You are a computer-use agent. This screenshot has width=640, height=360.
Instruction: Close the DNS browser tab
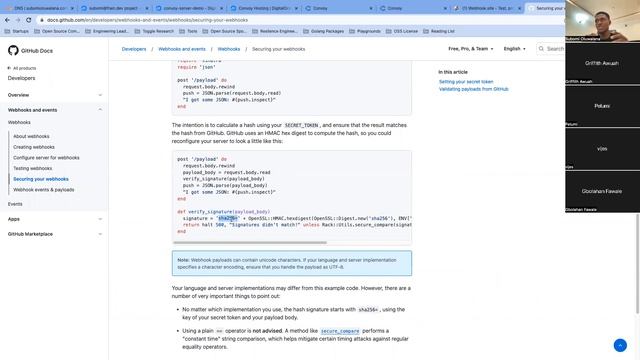tap(72, 8)
